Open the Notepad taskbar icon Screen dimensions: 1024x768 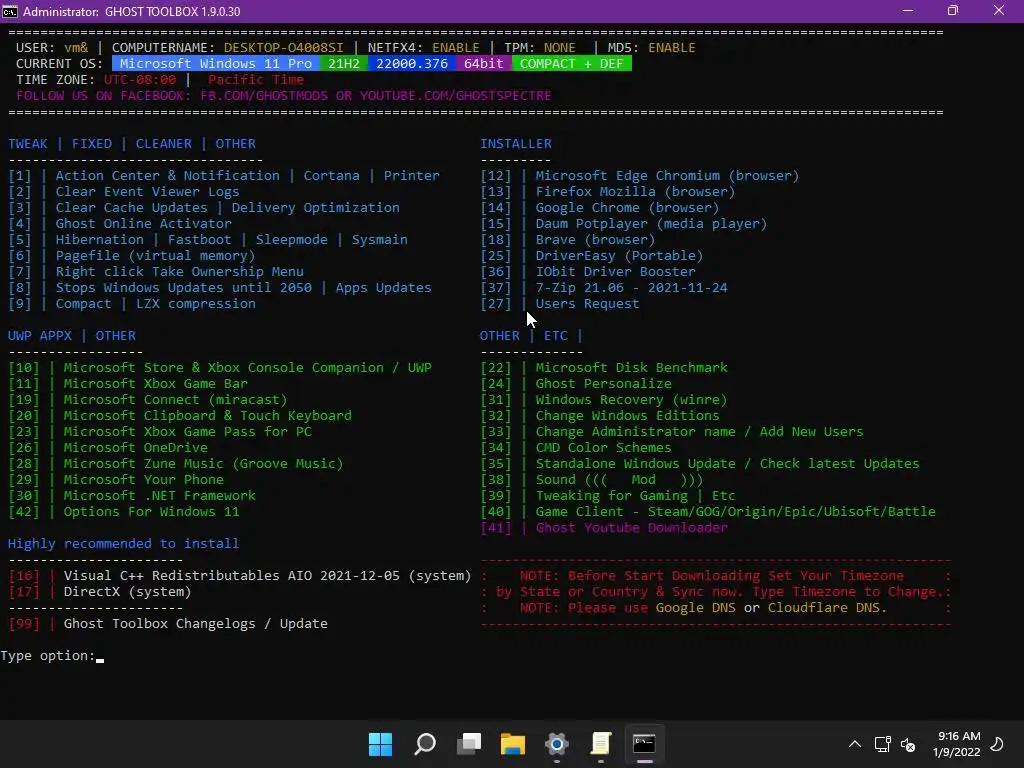(x=601, y=744)
